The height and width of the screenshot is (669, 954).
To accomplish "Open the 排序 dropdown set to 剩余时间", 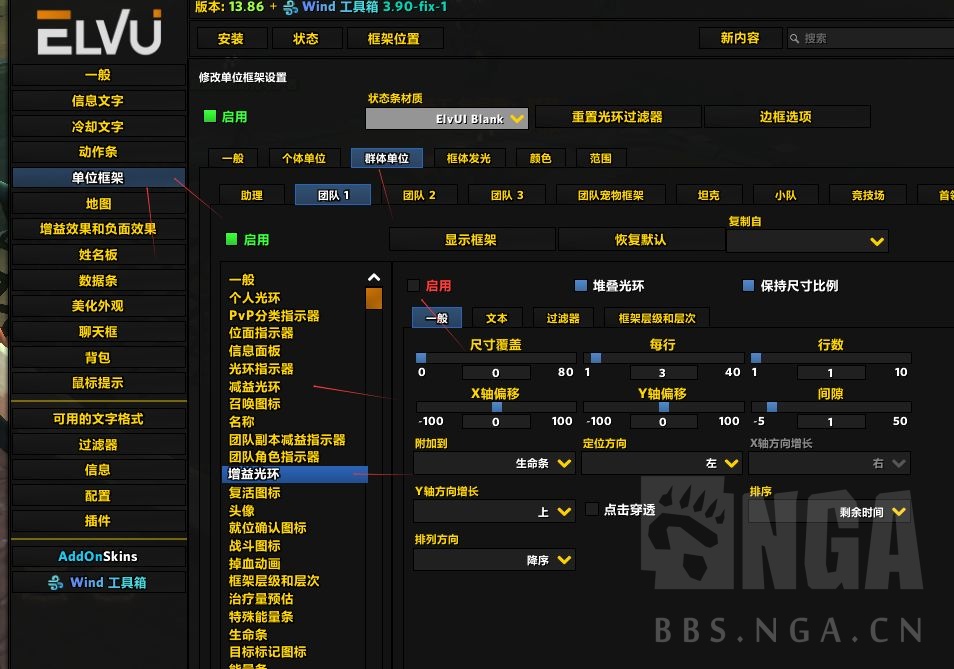I will (x=829, y=511).
